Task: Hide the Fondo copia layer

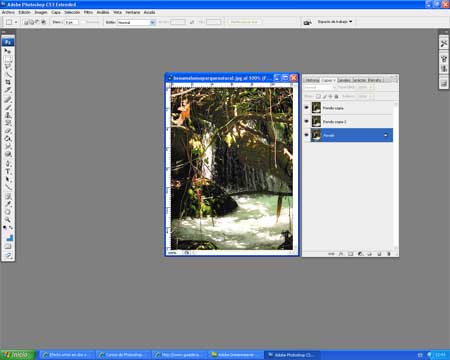Action: pyautogui.click(x=307, y=108)
